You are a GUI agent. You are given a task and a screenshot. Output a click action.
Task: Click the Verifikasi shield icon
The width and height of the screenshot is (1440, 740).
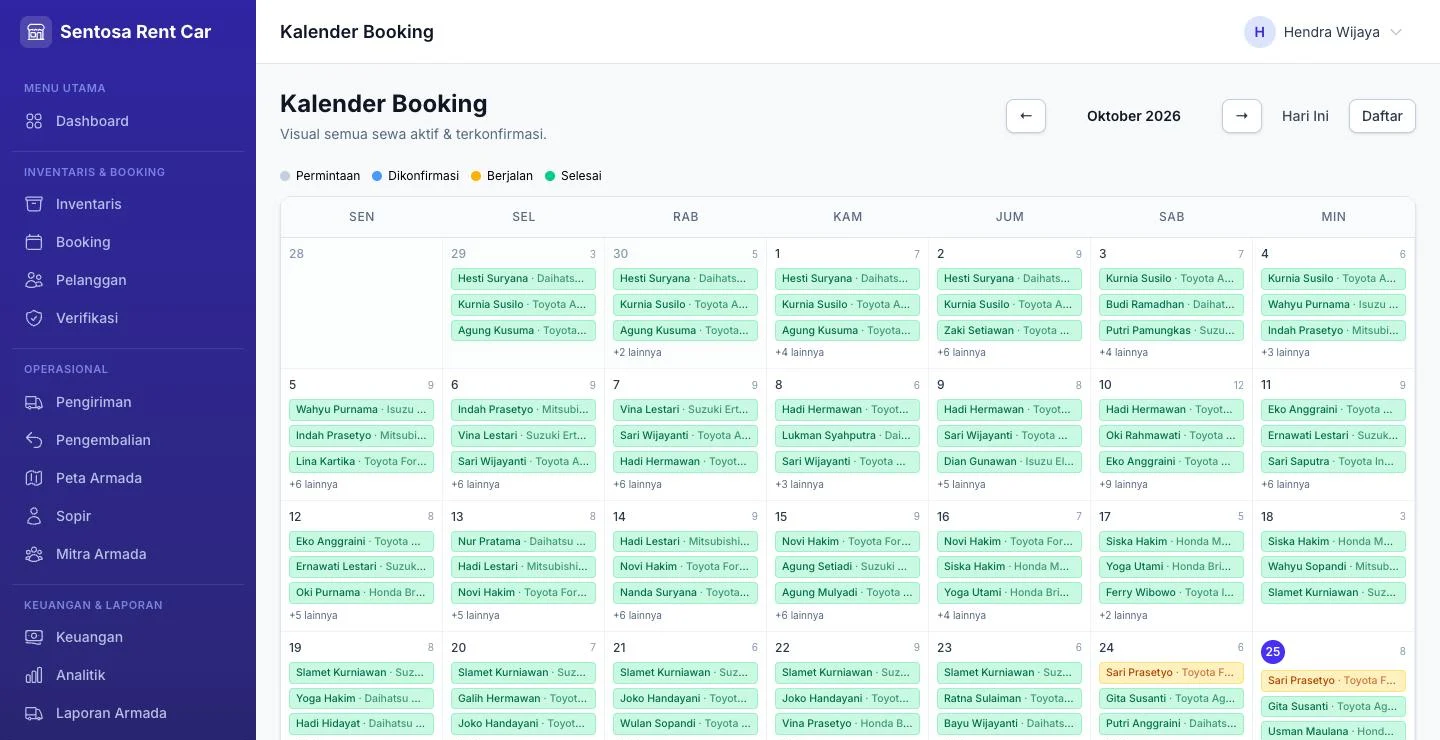pyautogui.click(x=34, y=318)
